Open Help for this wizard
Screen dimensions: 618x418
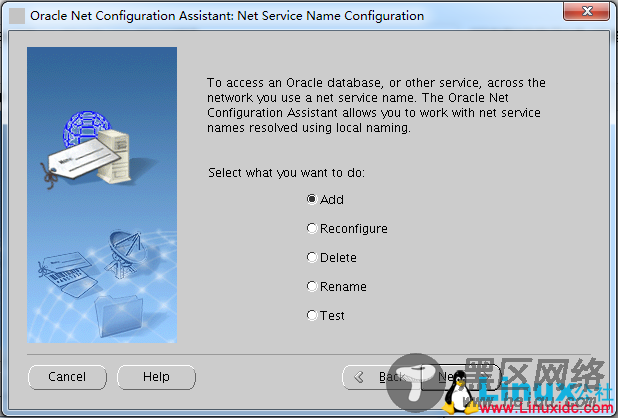(156, 377)
